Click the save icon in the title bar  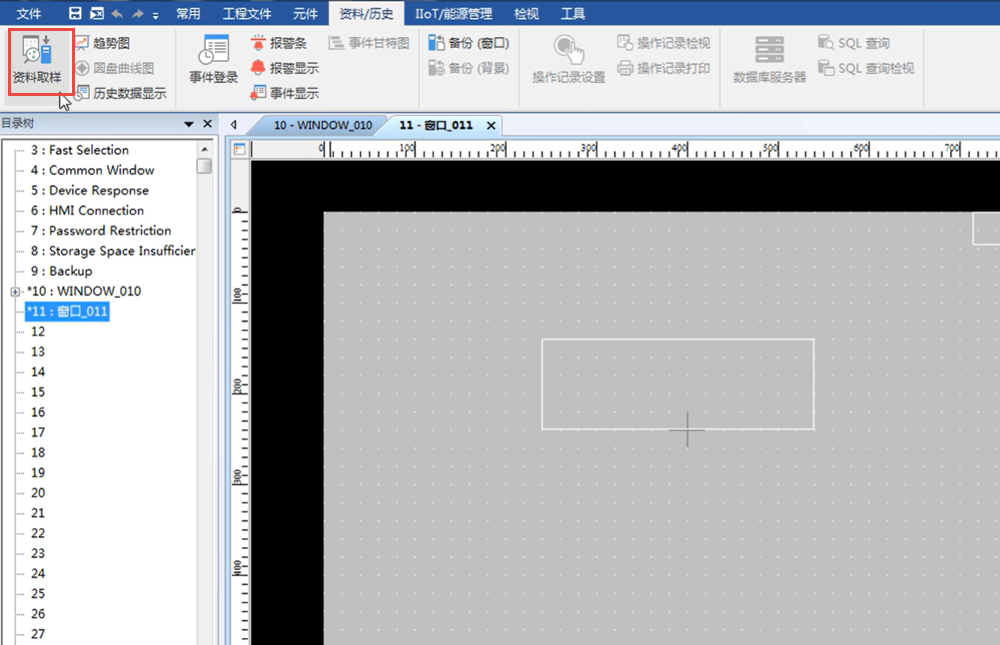75,14
